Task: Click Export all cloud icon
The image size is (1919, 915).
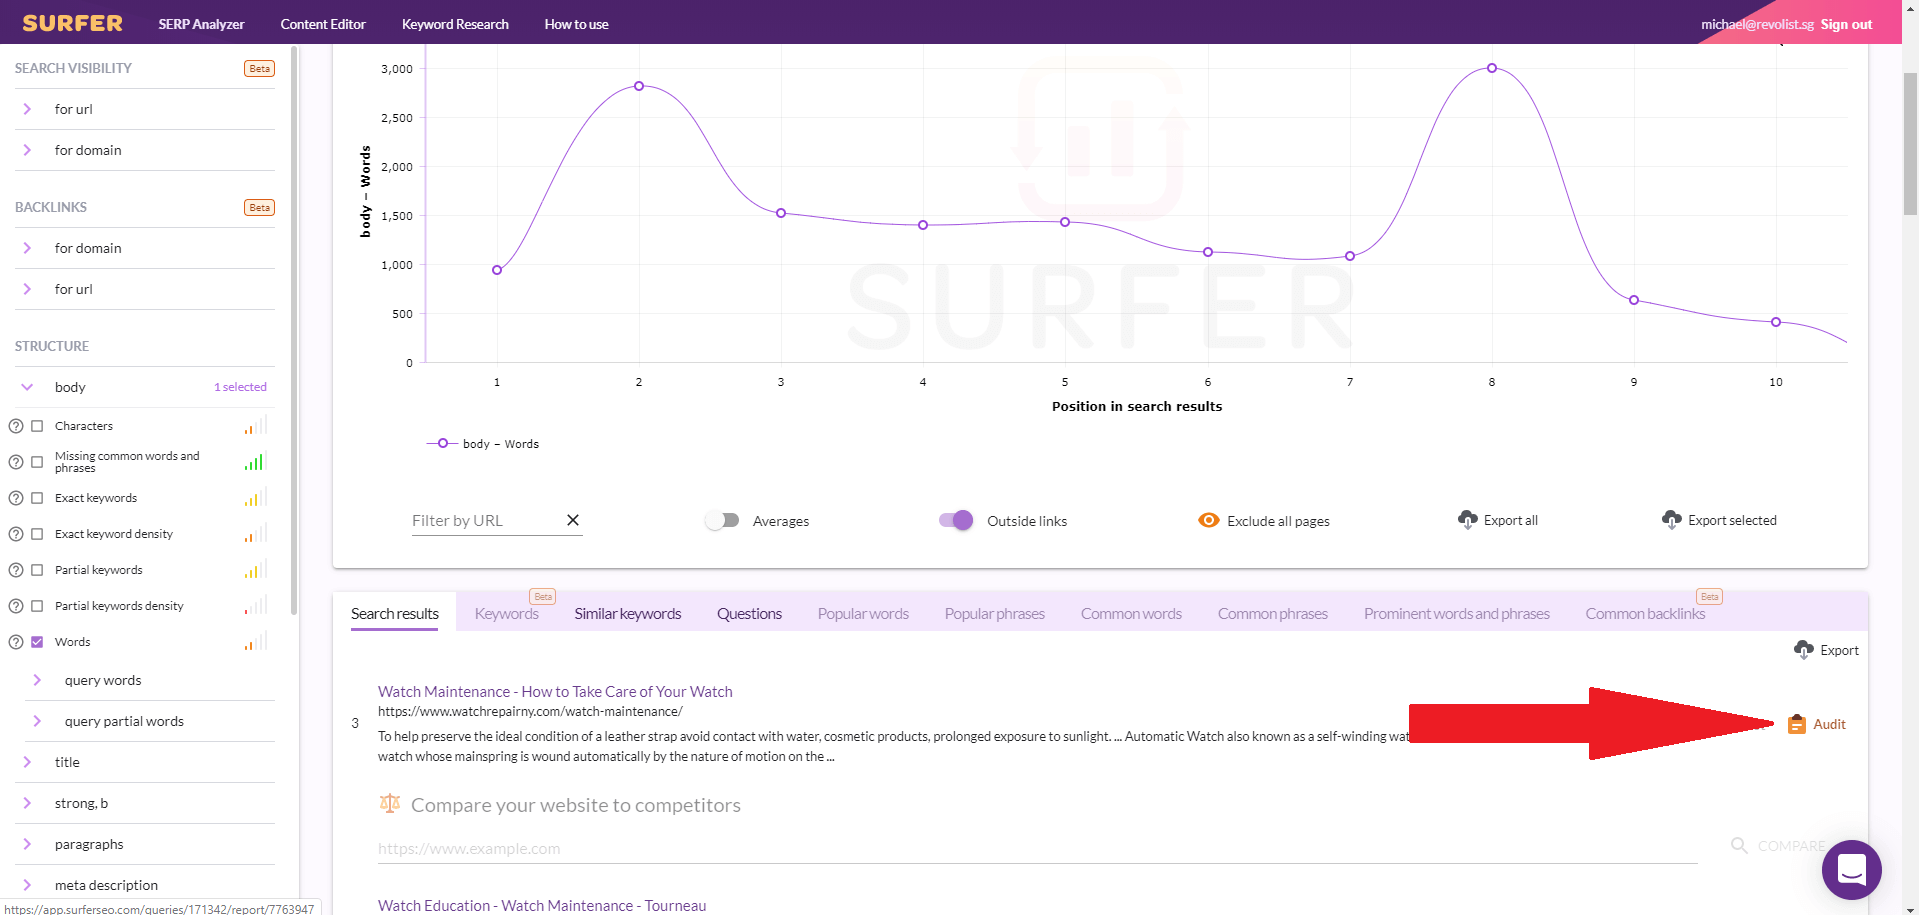Action: click(1467, 519)
